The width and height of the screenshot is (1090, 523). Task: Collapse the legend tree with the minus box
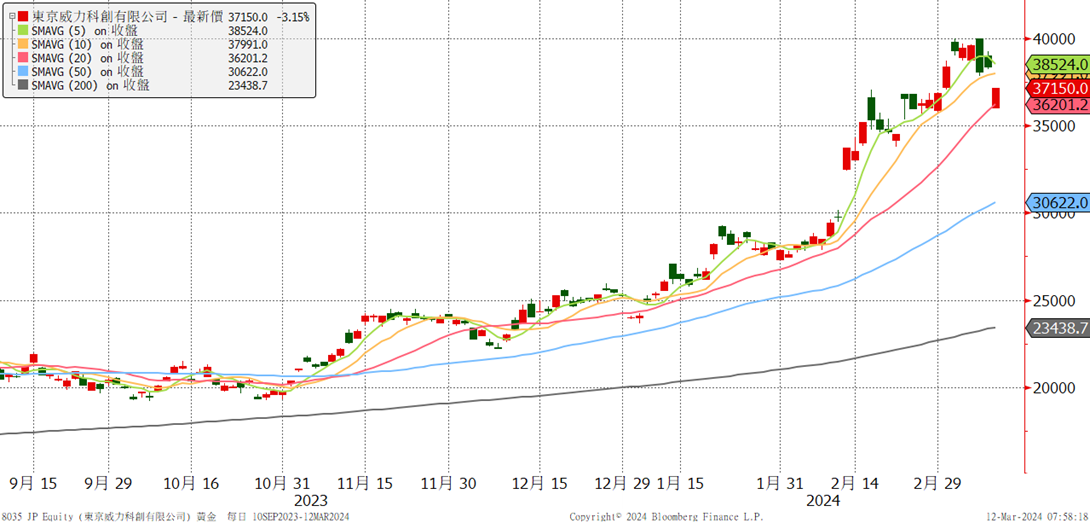pos(12,16)
